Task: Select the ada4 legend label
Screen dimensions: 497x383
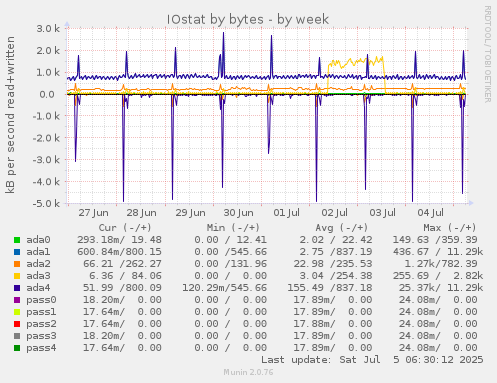Action: 38,288
